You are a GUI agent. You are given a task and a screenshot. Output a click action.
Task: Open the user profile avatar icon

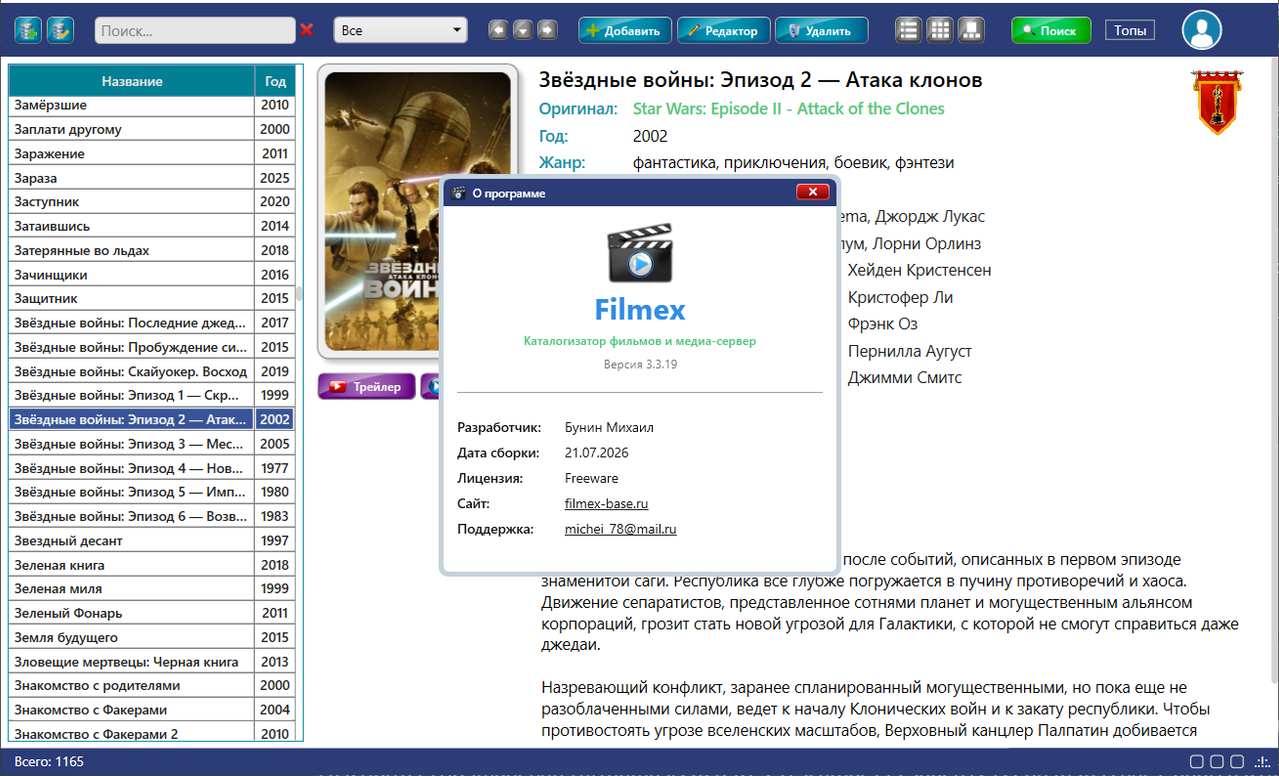coord(1201,30)
